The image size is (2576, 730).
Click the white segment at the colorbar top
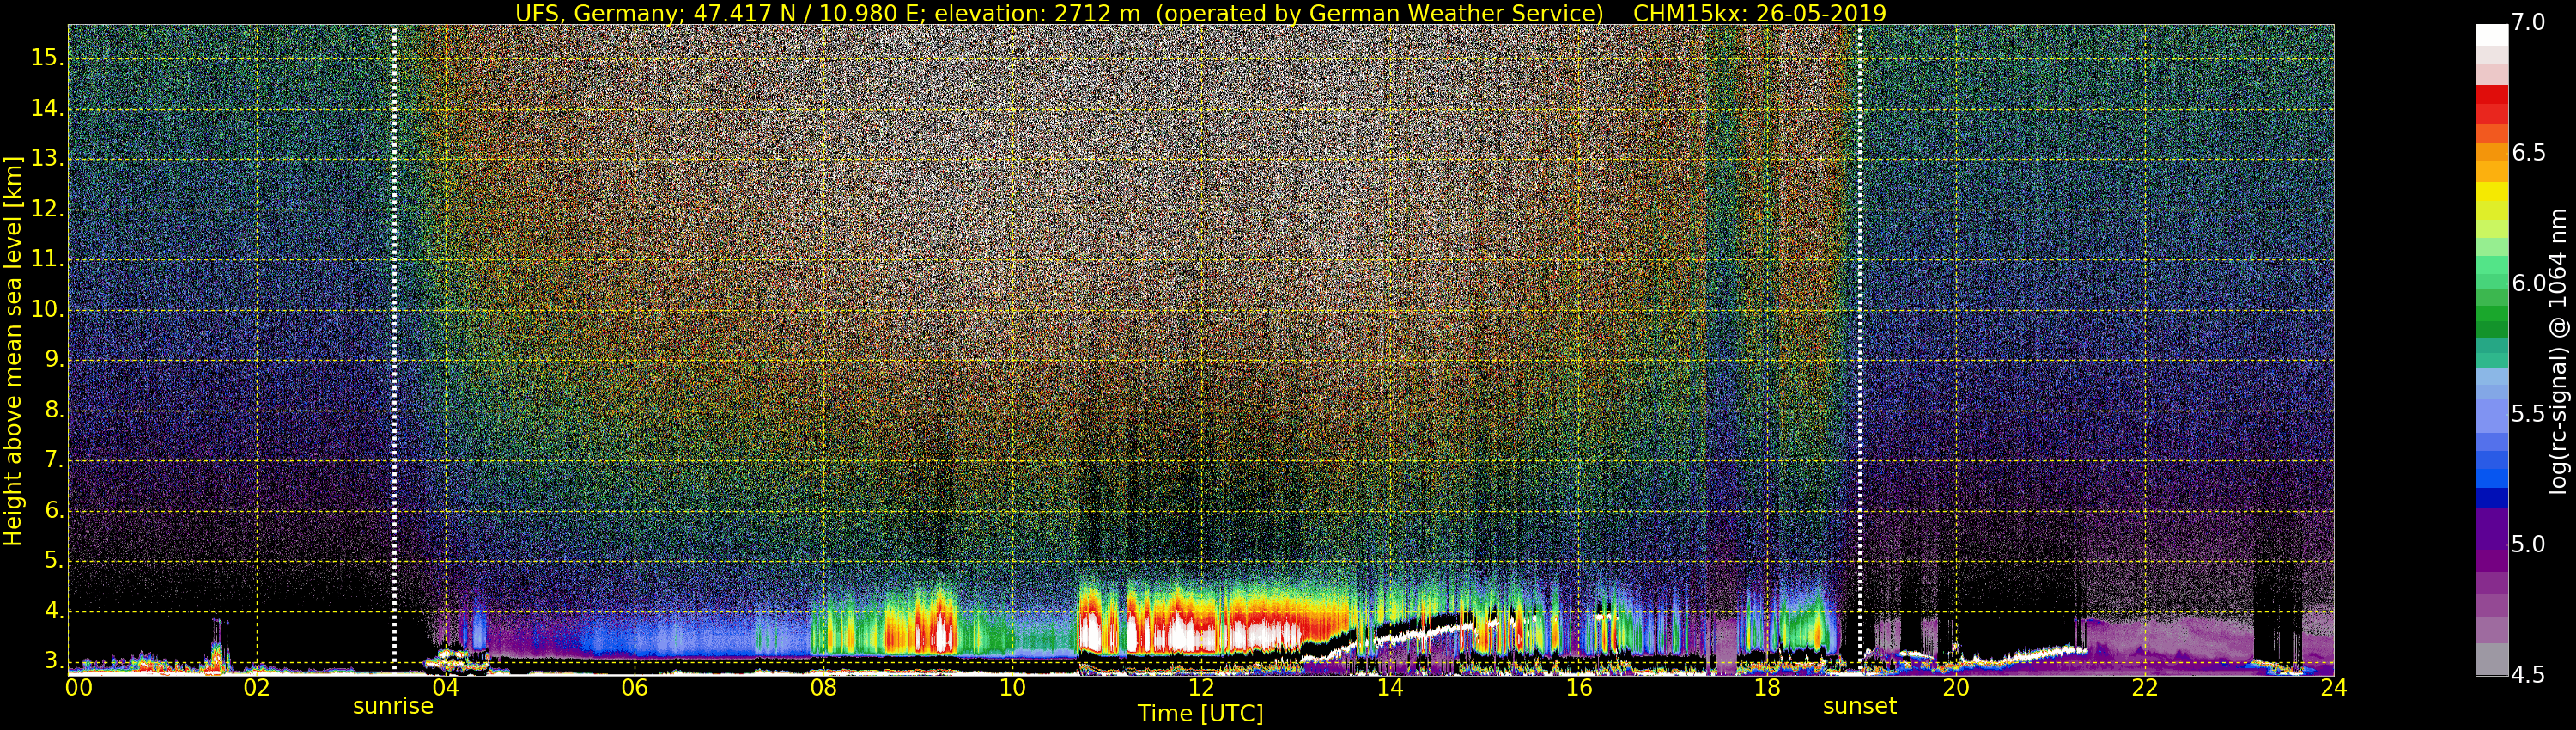tap(2491, 35)
